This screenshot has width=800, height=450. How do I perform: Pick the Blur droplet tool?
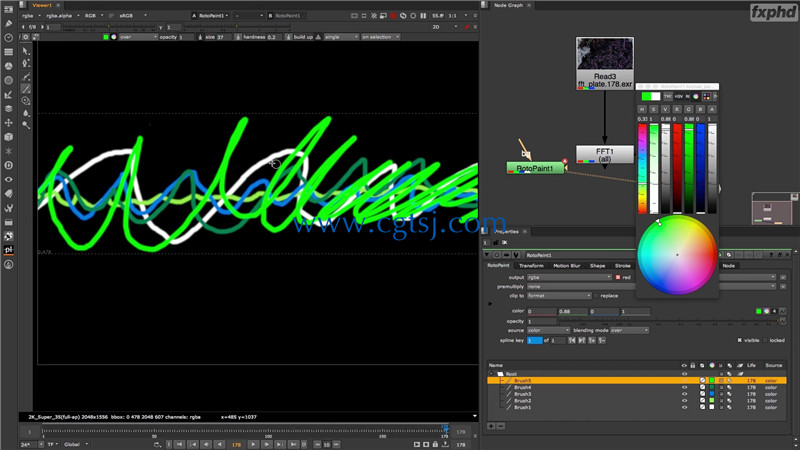pyautogui.click(x=26, y=113)
